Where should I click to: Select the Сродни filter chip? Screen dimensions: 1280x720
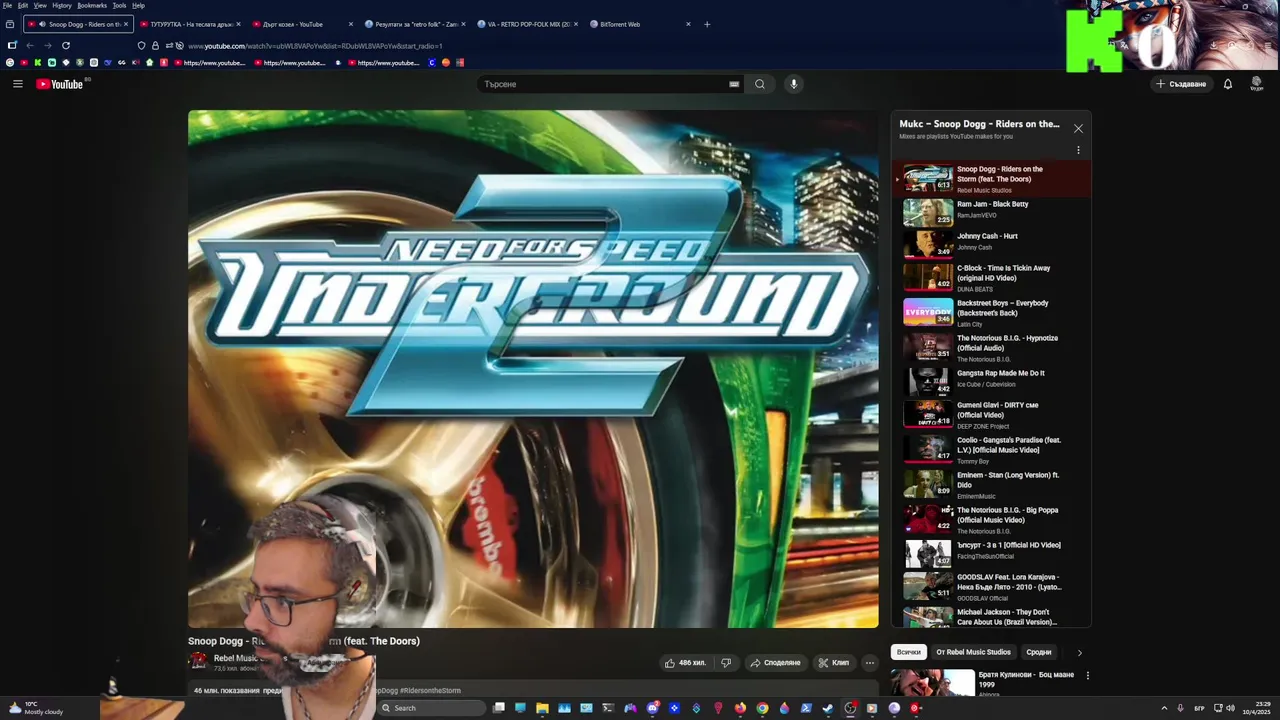1039,652
